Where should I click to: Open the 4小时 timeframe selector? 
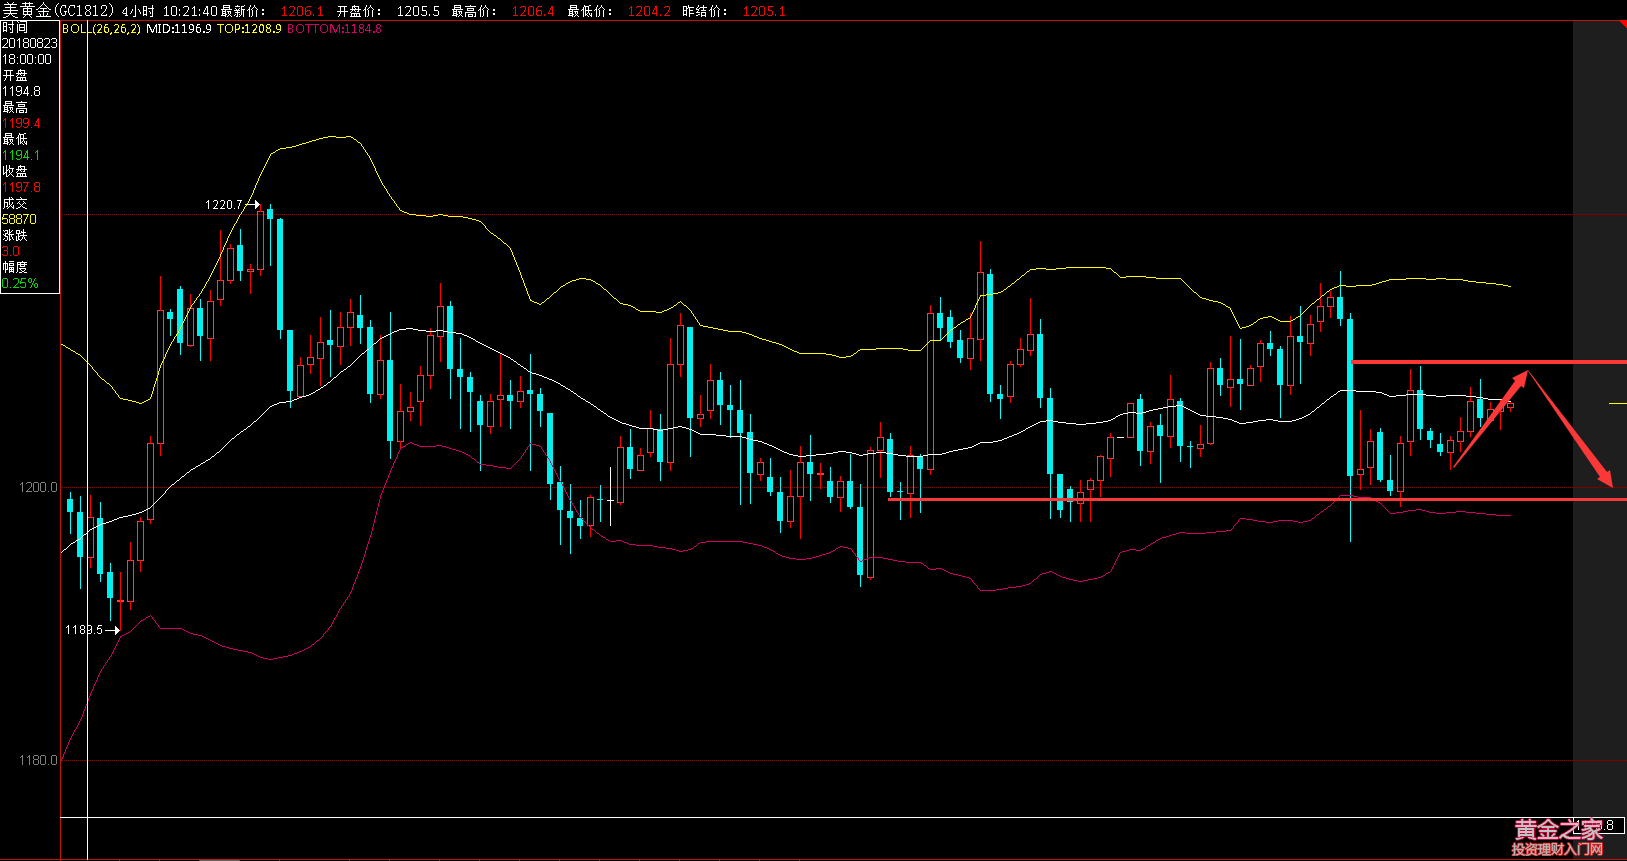click(138, 11)
